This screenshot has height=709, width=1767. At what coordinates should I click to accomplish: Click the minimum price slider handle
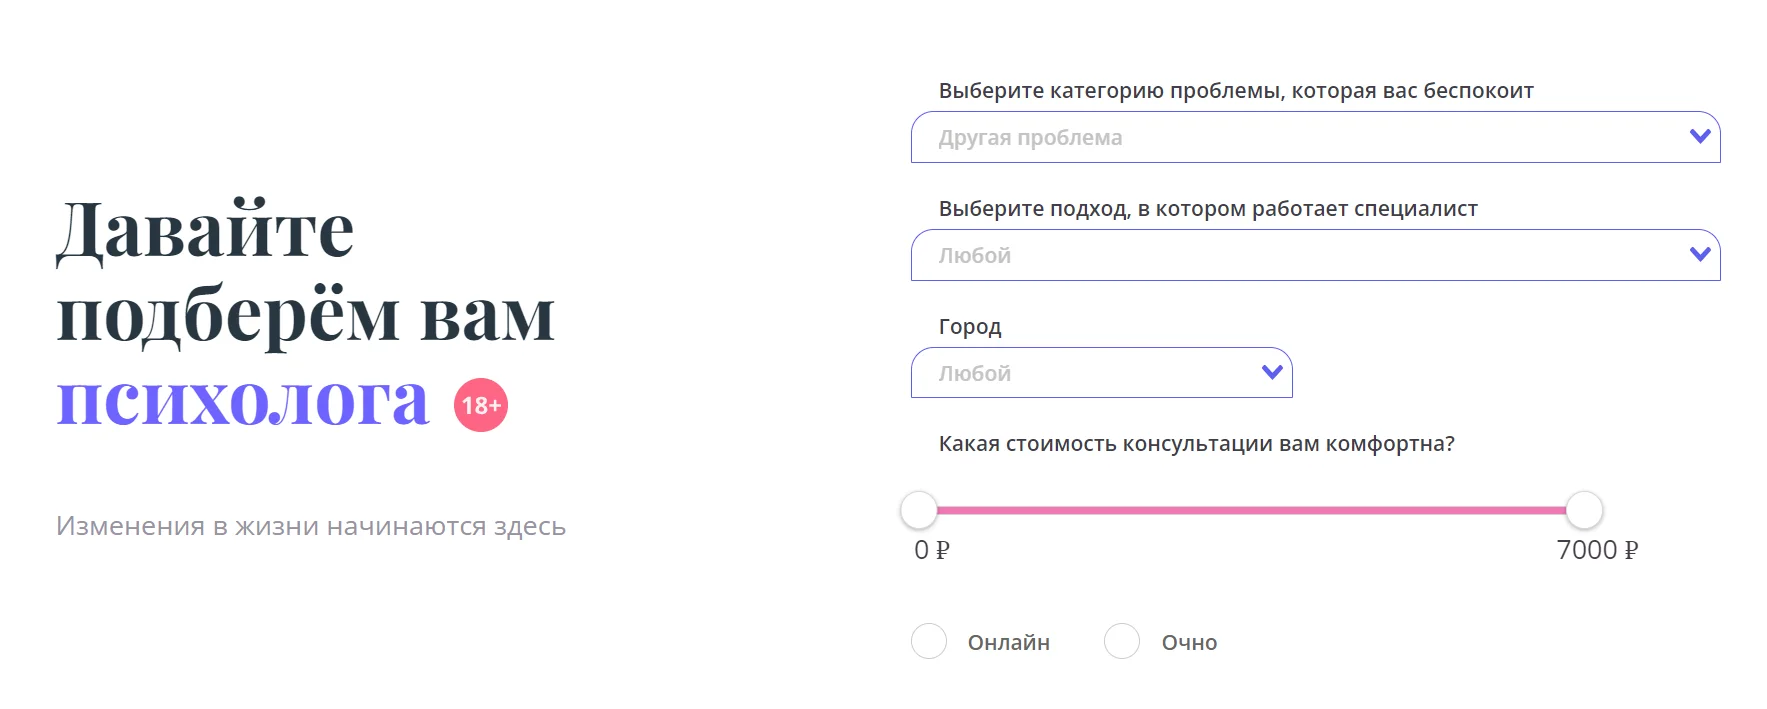919,510
